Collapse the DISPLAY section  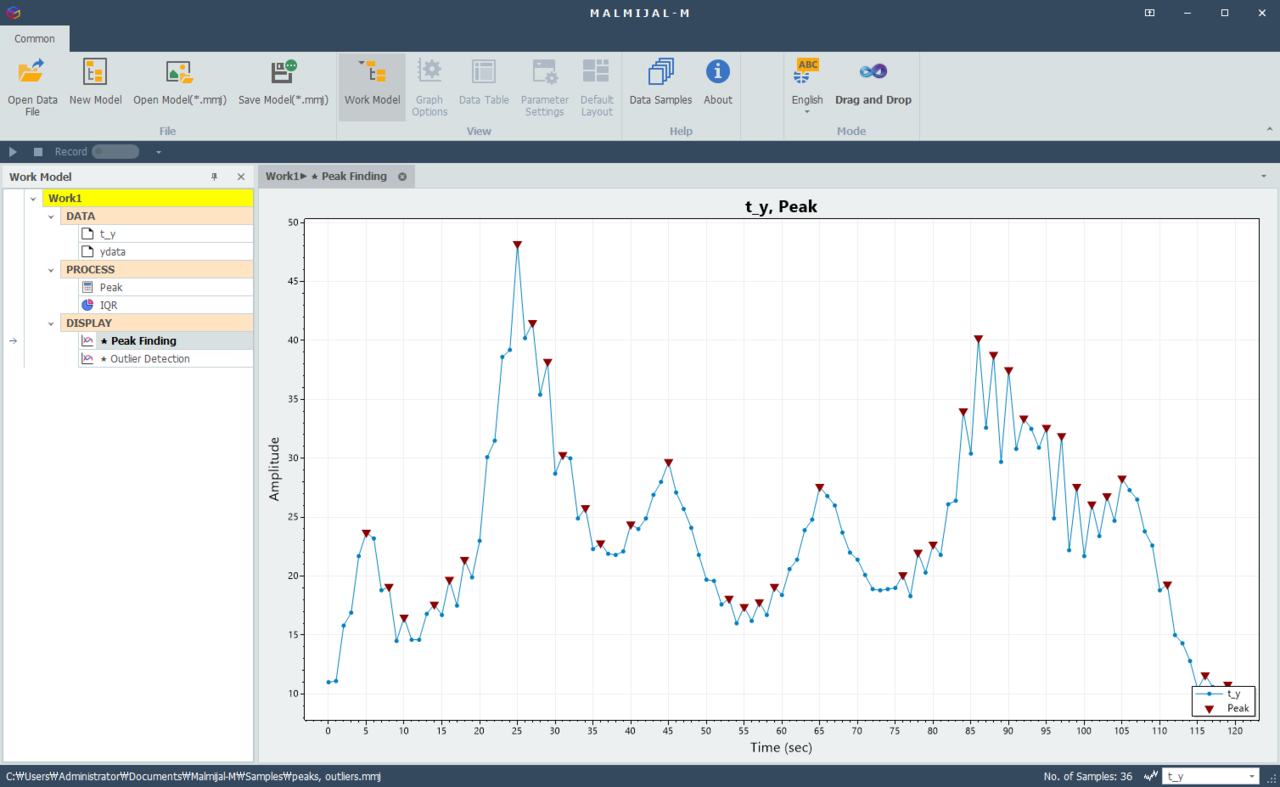coord(51,323)
